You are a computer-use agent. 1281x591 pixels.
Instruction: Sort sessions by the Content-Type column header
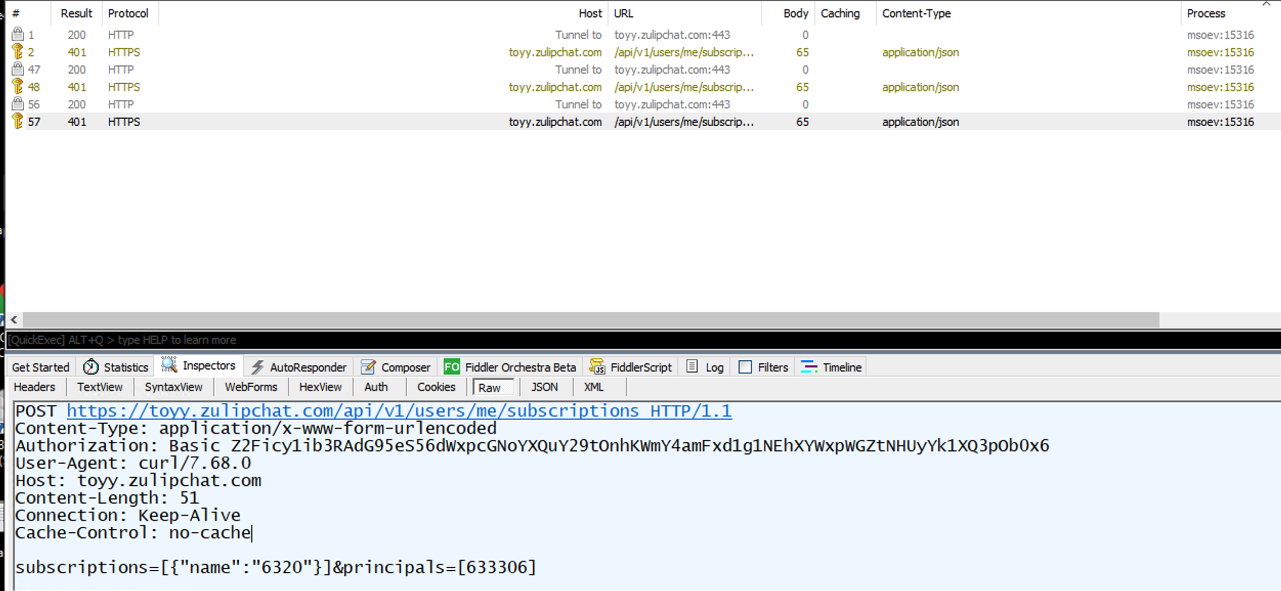click(916, 13)
